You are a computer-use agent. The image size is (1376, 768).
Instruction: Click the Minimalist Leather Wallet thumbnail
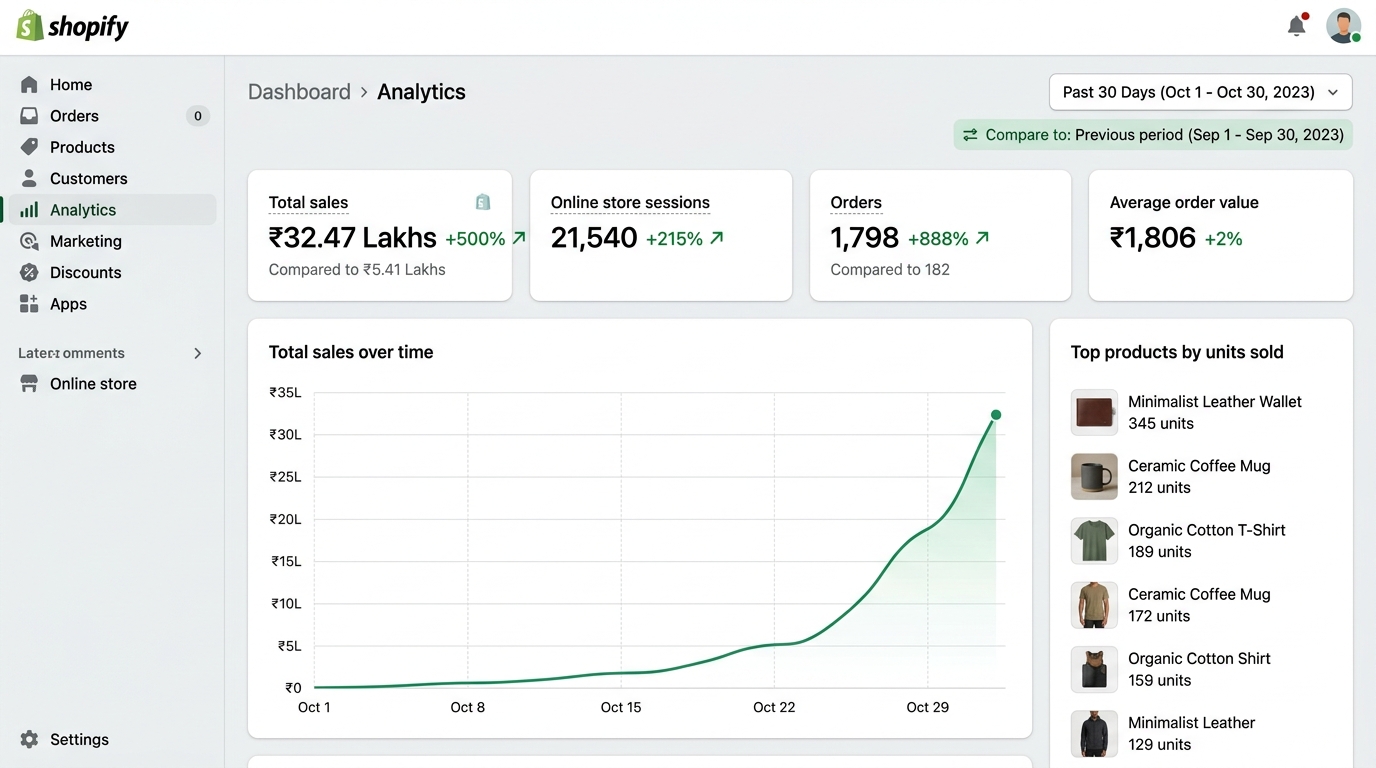point(1094,412)
